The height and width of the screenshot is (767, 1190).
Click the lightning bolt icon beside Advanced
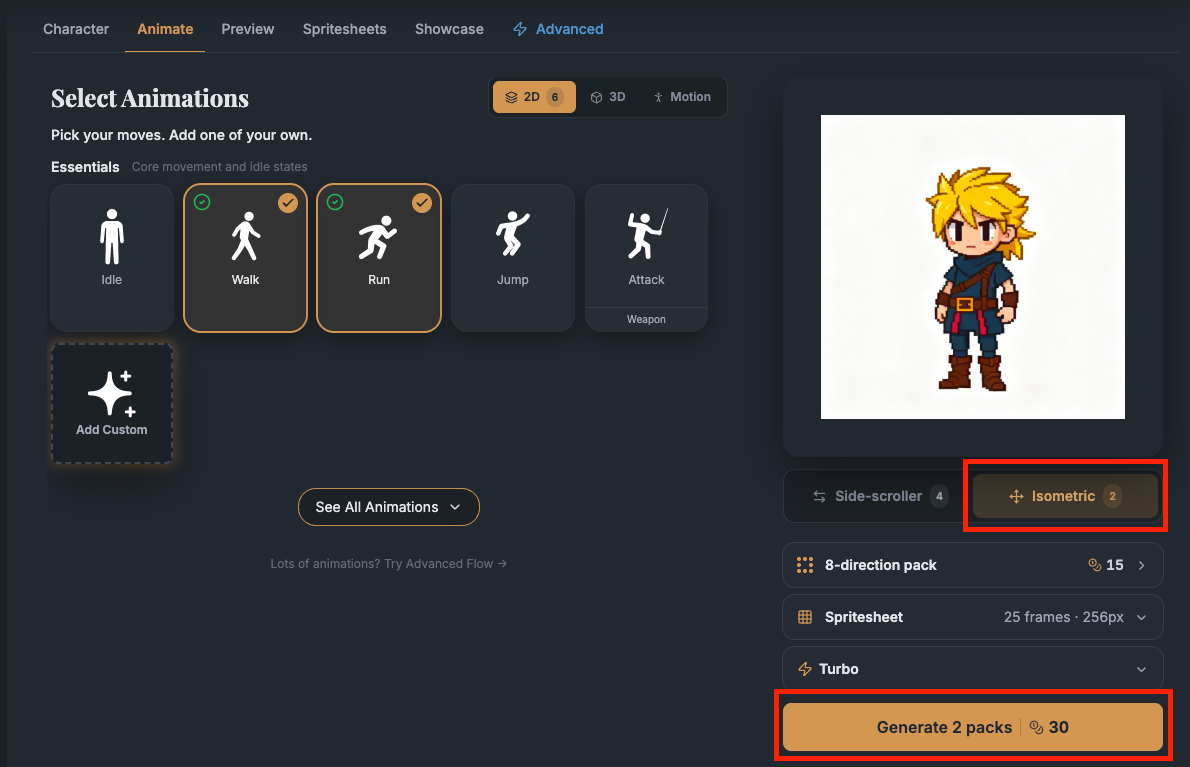coord(520,29)
